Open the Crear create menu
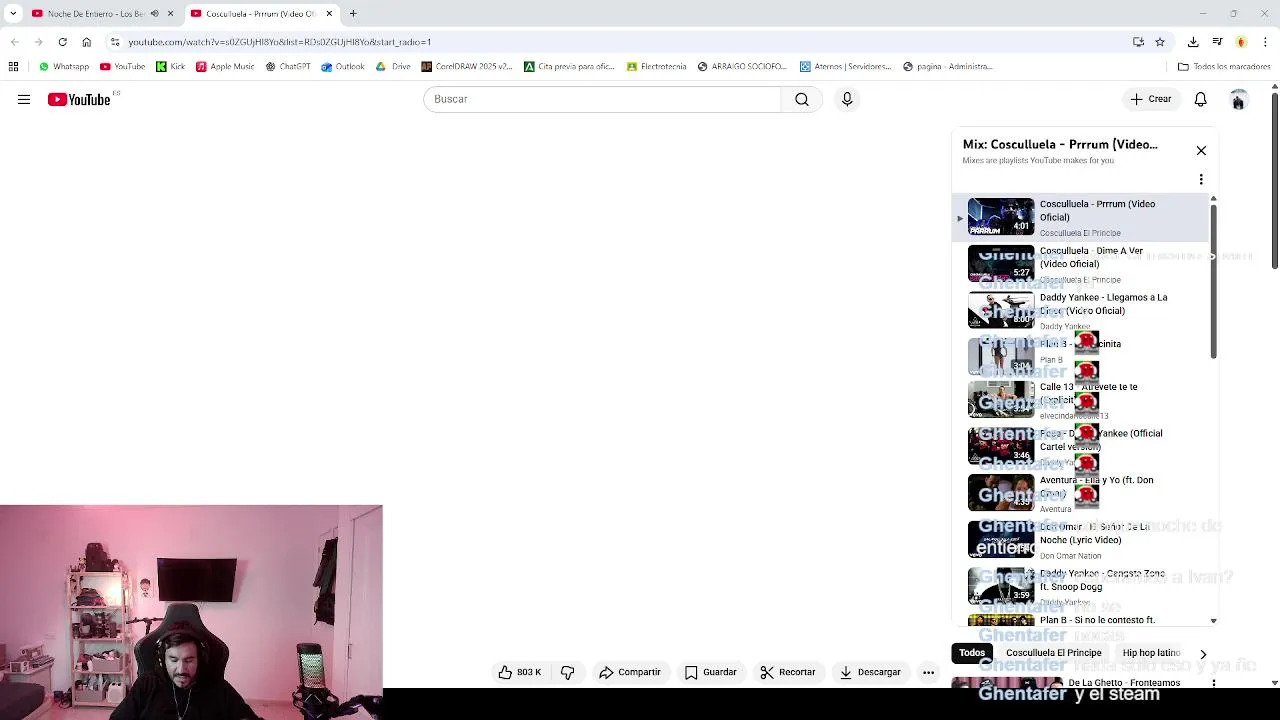Screen dimensions: 1280x720 point(1151,99)
